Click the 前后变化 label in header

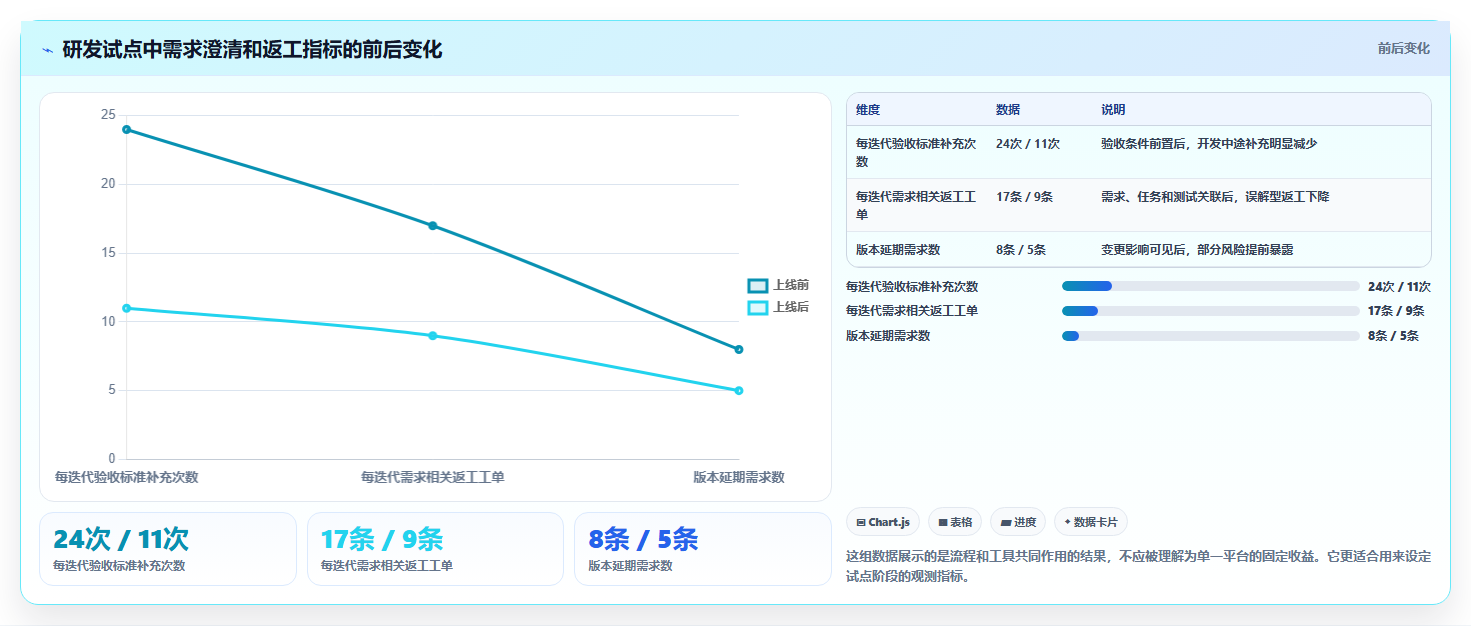[x=1403, y=48]
